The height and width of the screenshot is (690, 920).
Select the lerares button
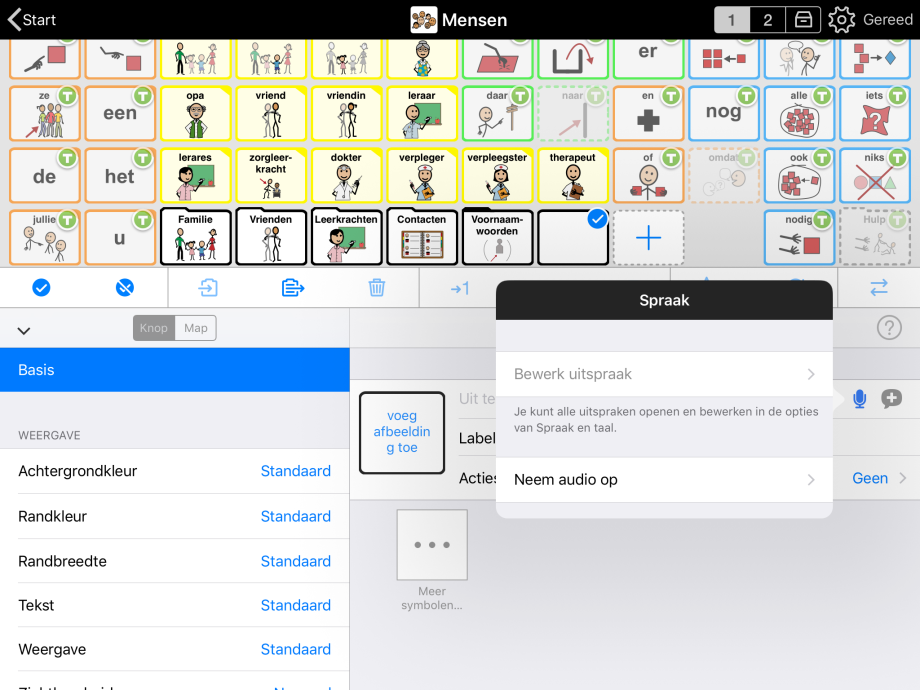(x=195, y=175)
